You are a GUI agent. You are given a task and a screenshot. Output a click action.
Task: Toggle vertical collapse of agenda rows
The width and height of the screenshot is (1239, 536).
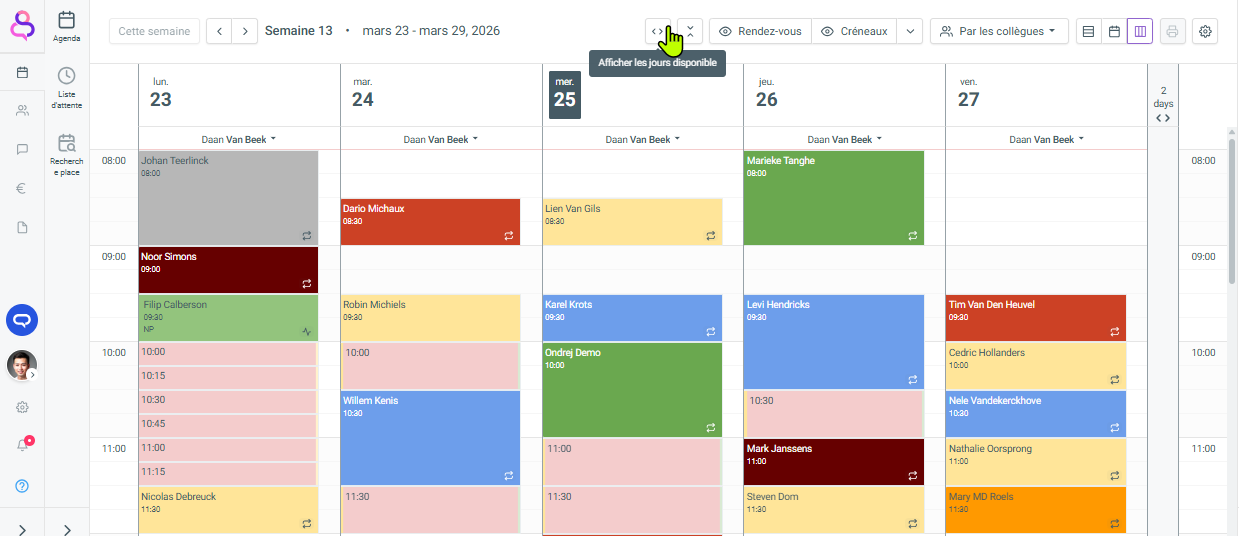tap(690, 31)
